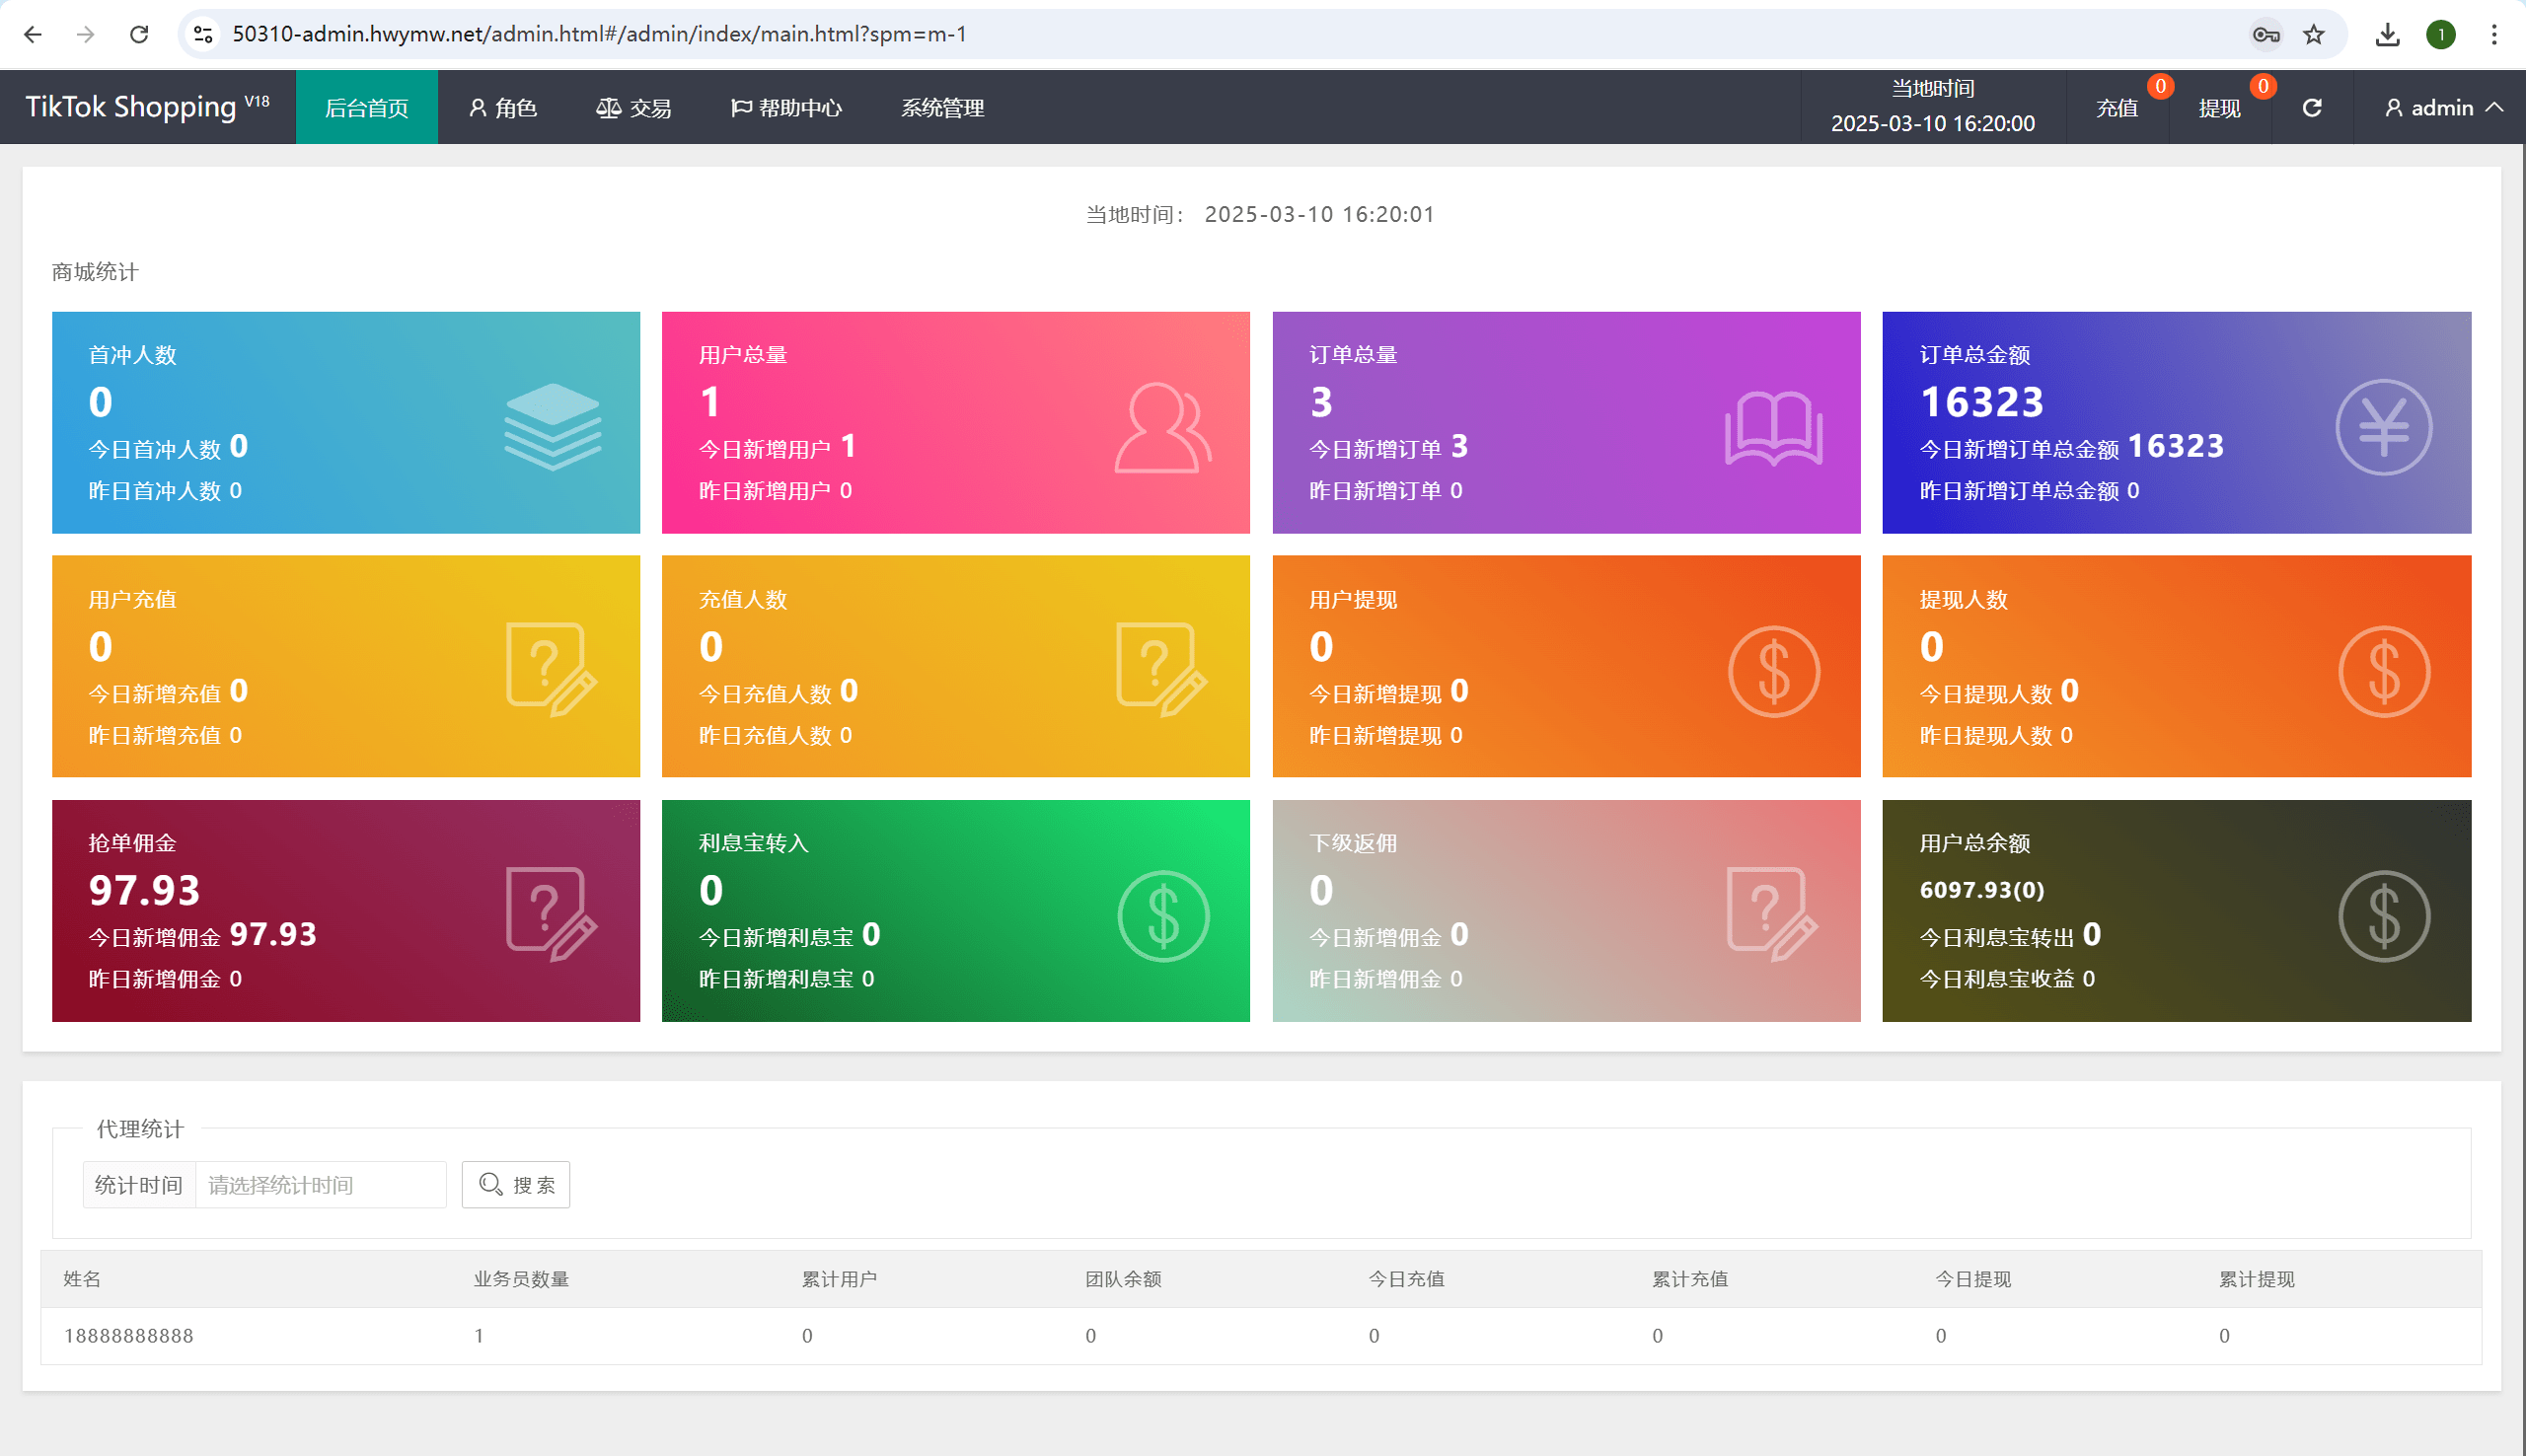
Task: Click the 角色 person icon in the navbar
Action: 477,107
